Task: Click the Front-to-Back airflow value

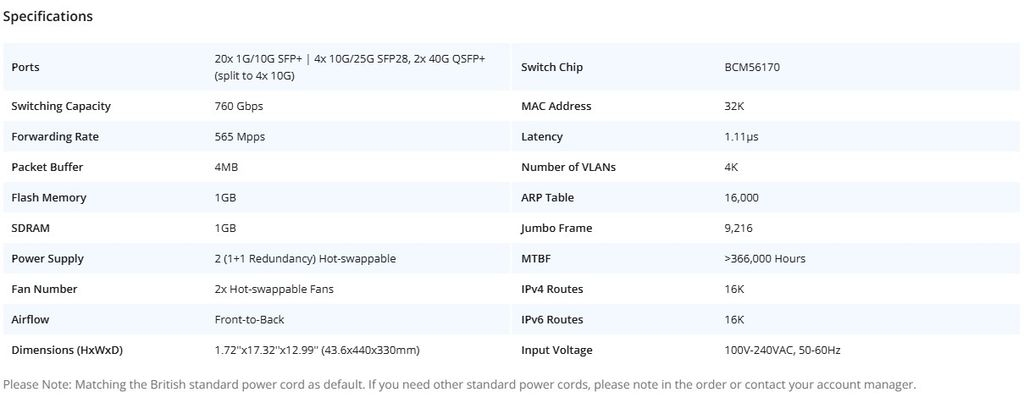Action: point(251,320)
